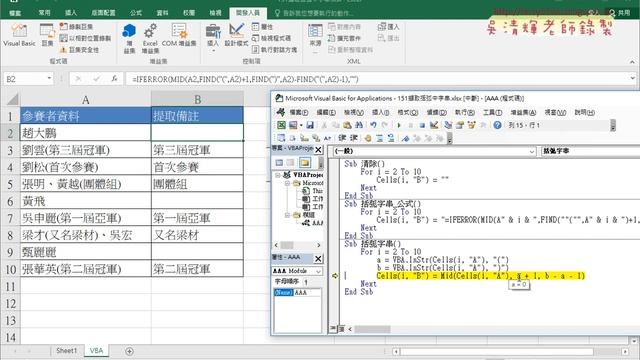This screenshot has width=640, height=360.
Task: Click the Object Browser icon in the VBA toolbar
Action: click(471, 125)
